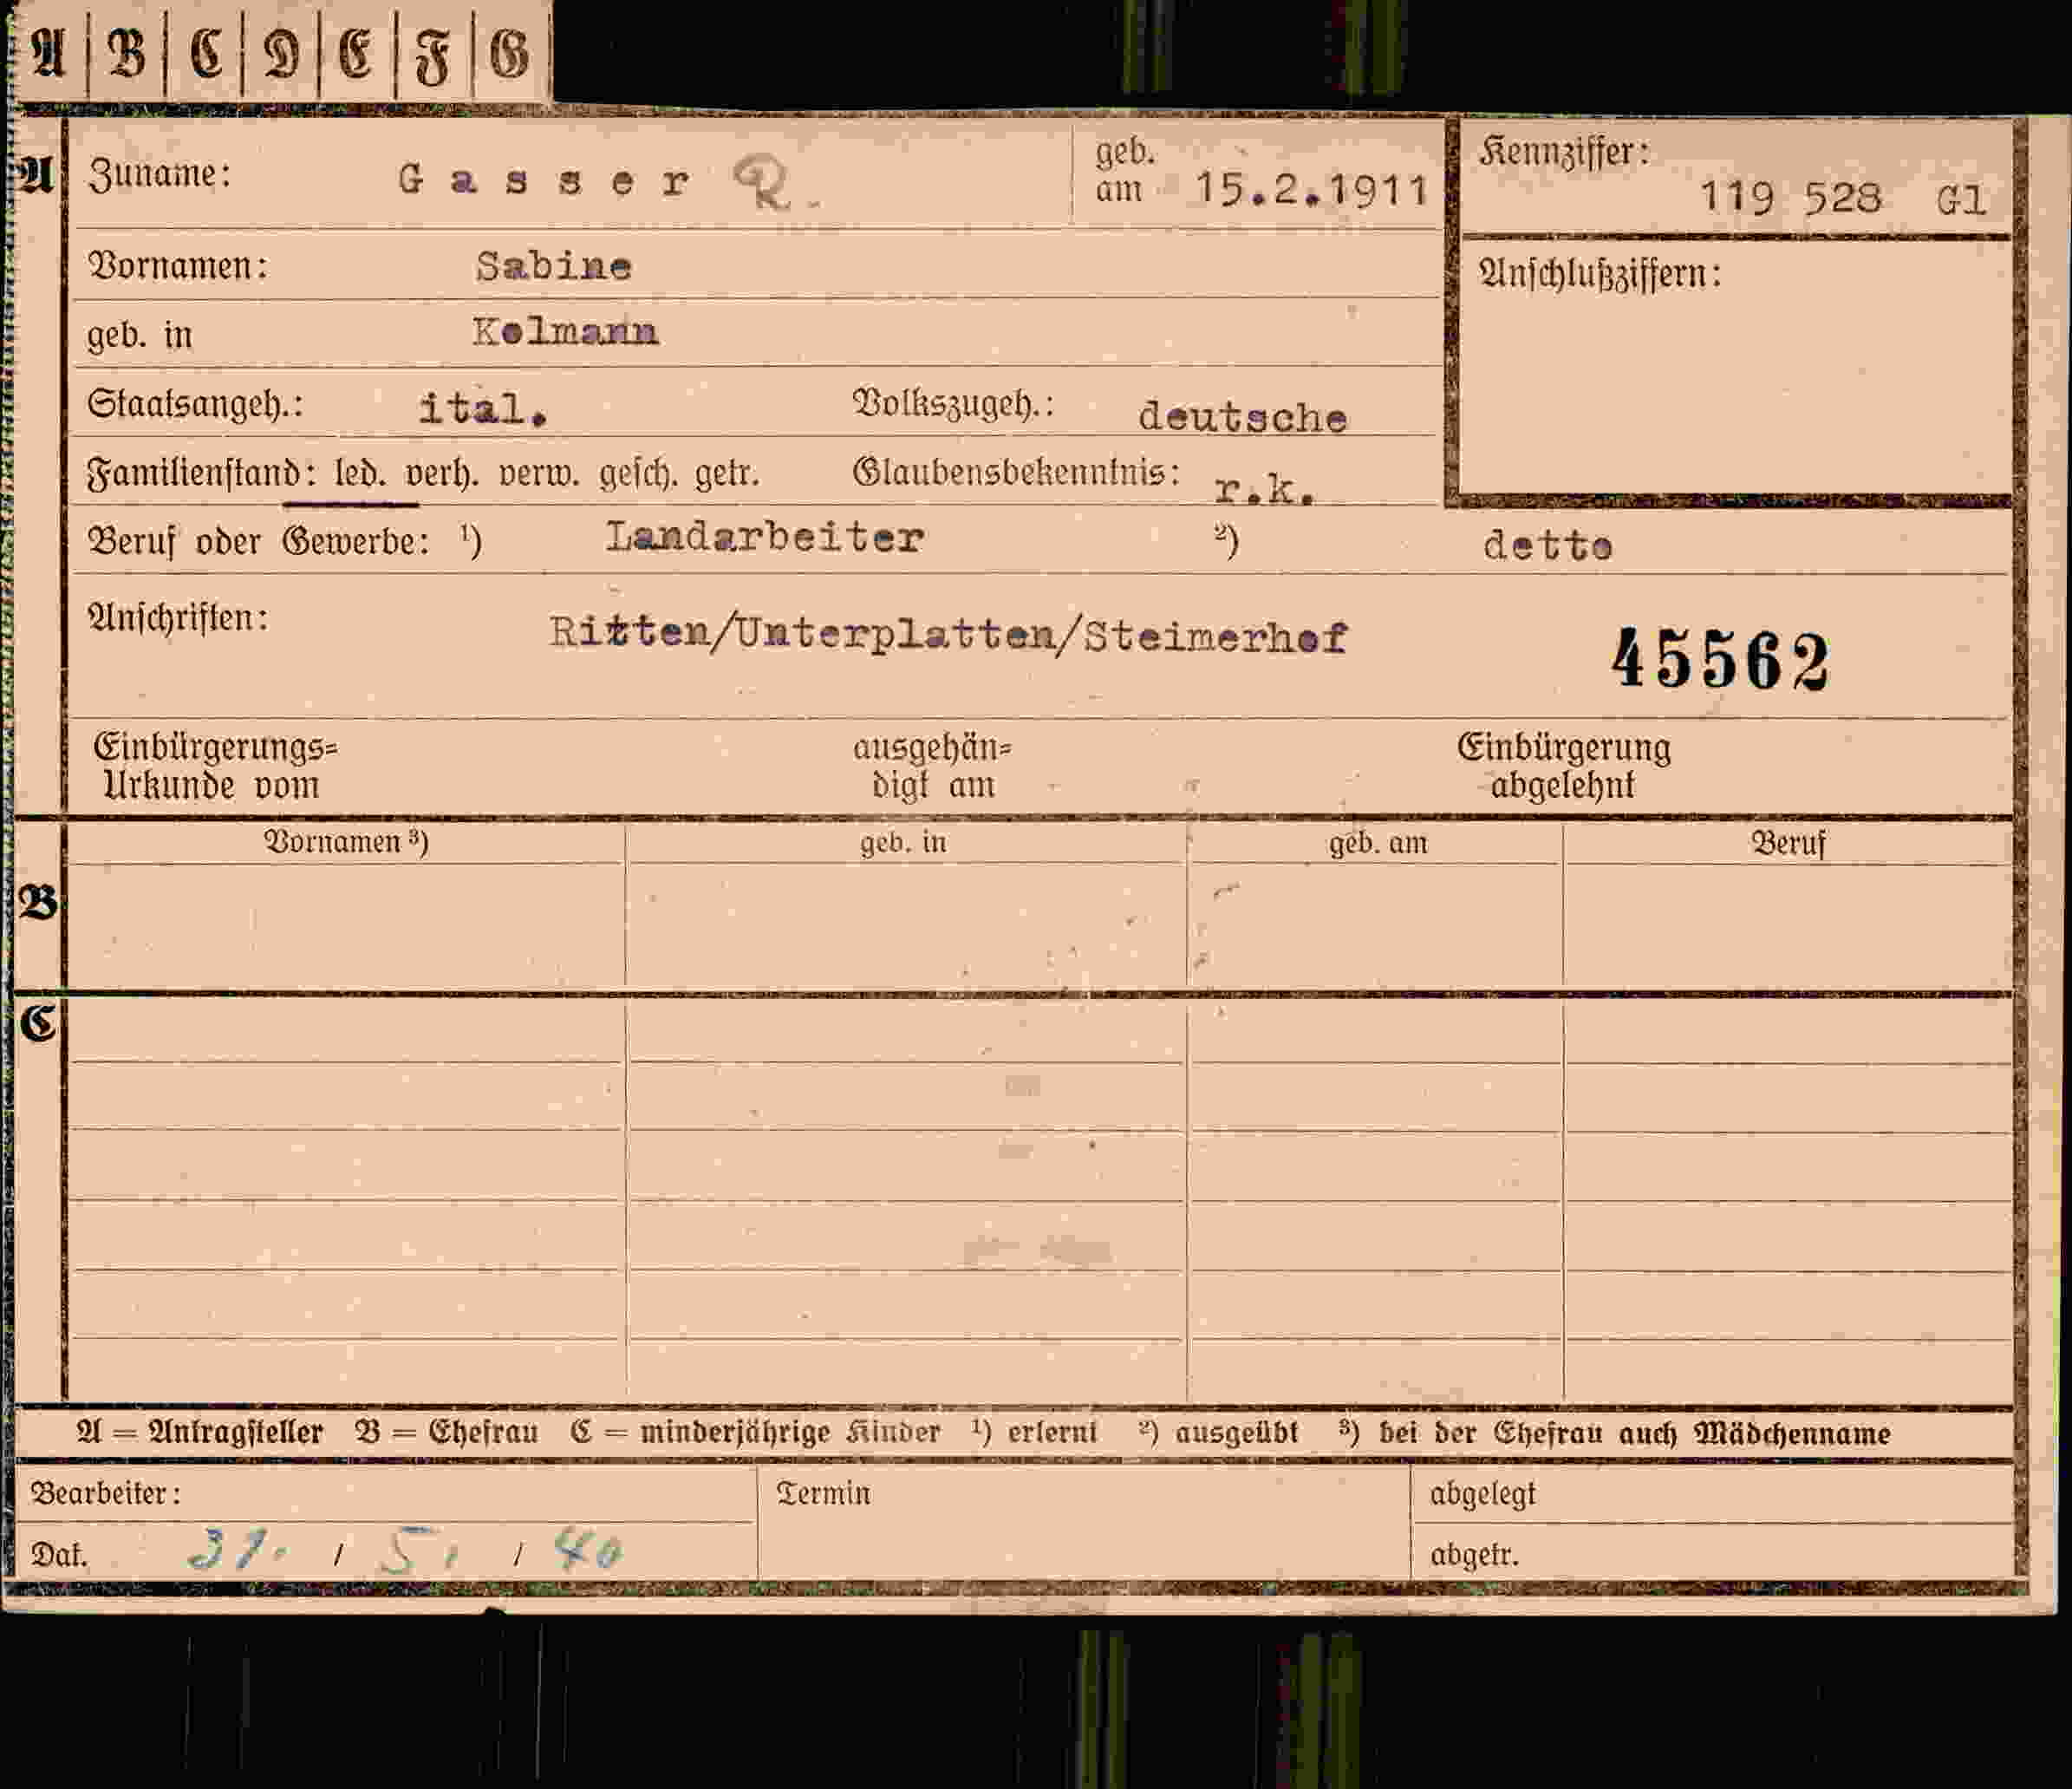The width and height of the screenshot is (2072, 1789).
Task: Click the 'Einbürgerung abgelehnt' label
Action: pyautogui.click(x=1563, y=766)
